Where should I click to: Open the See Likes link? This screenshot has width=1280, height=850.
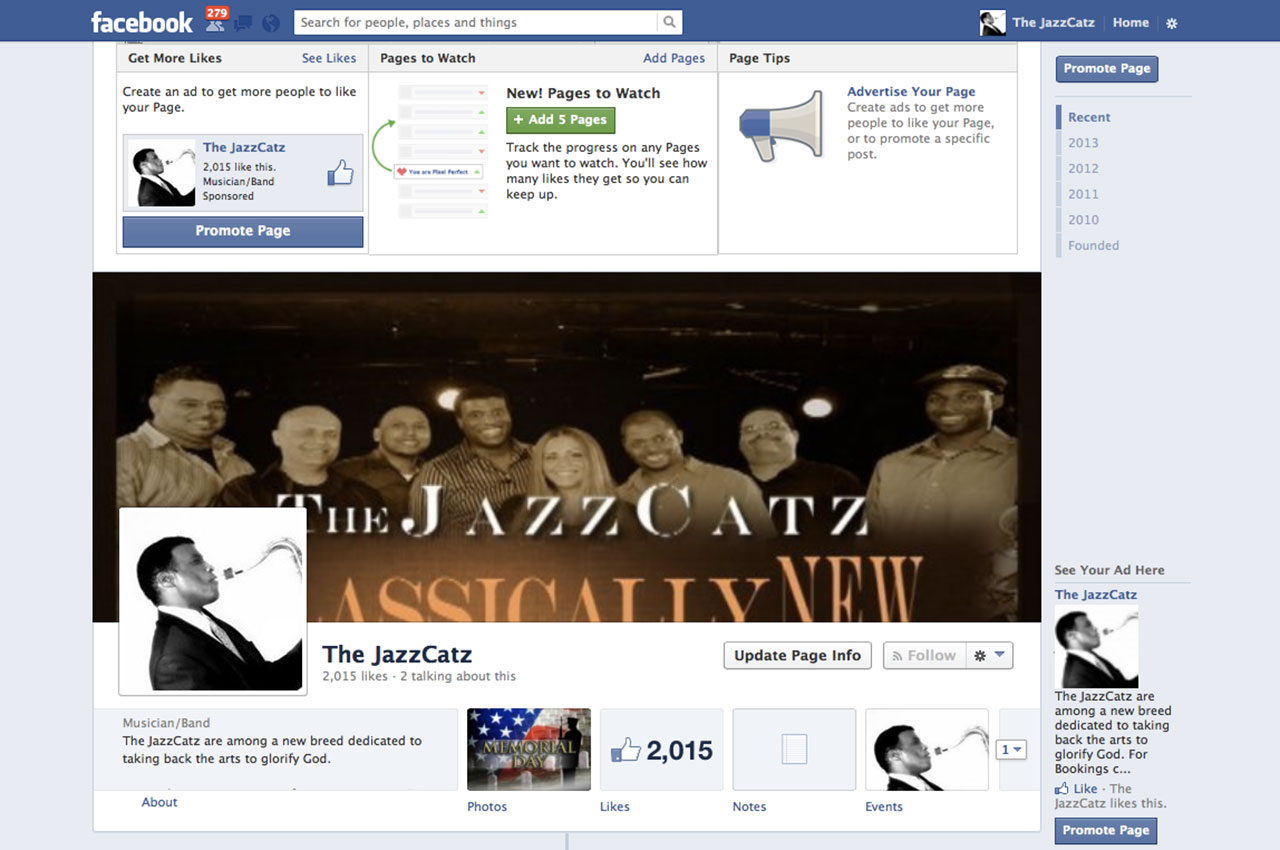(x=329, y=58)
